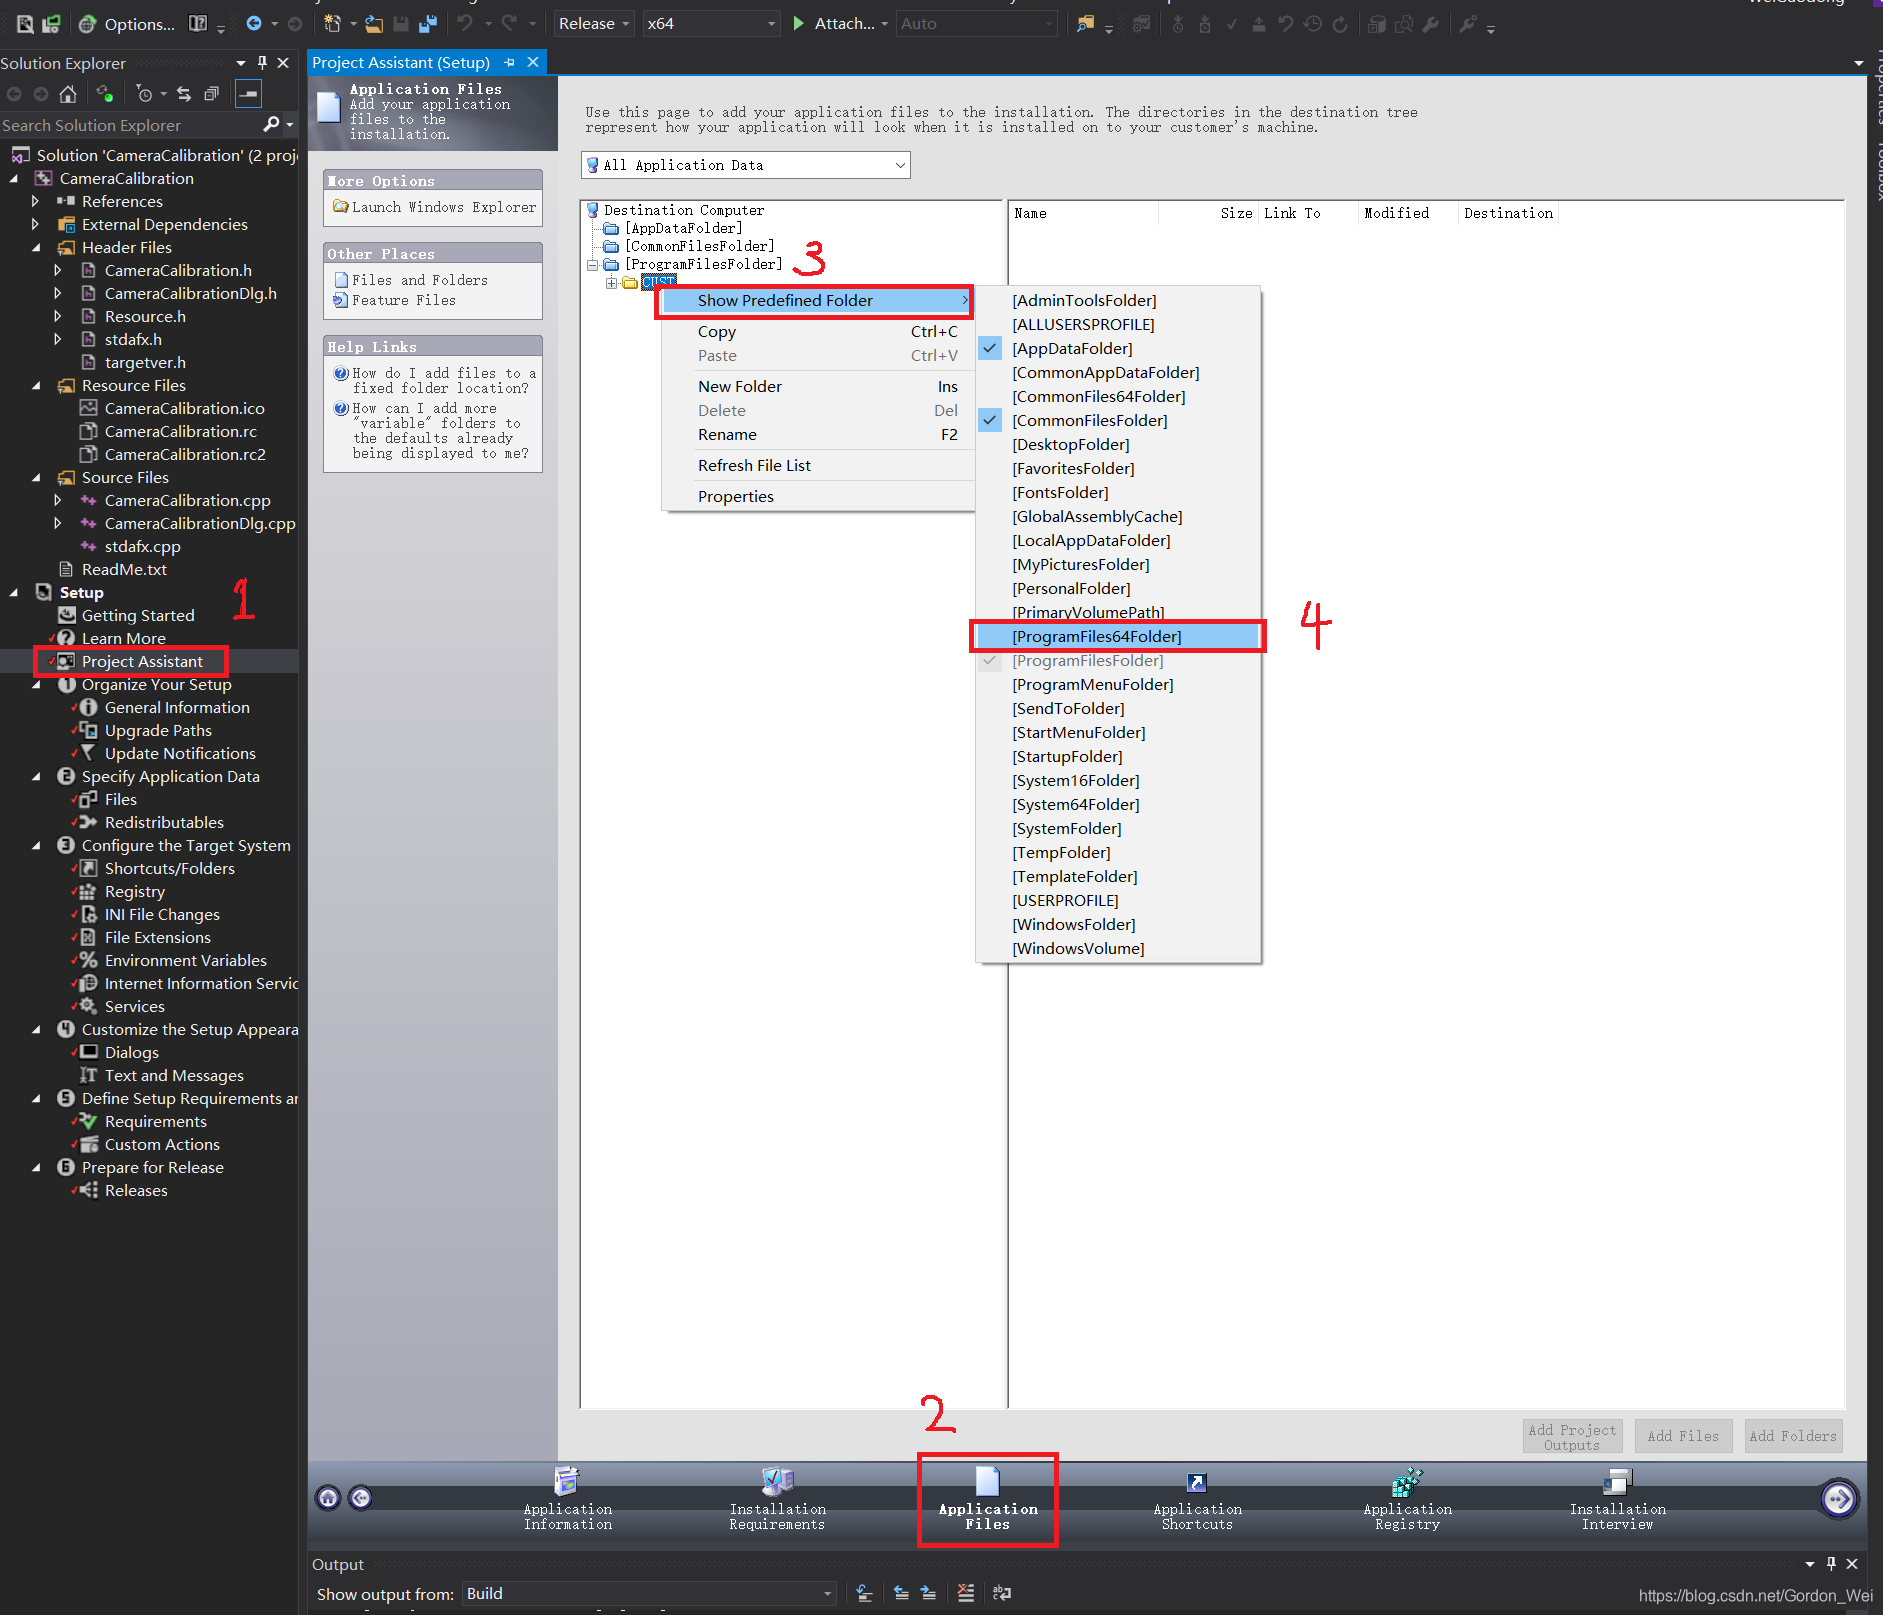Image resolution: width=1883 pixels, height=1615 pixels.
Task: Click the next-arrow round button in assistant
Action: pos(1838,1498)
